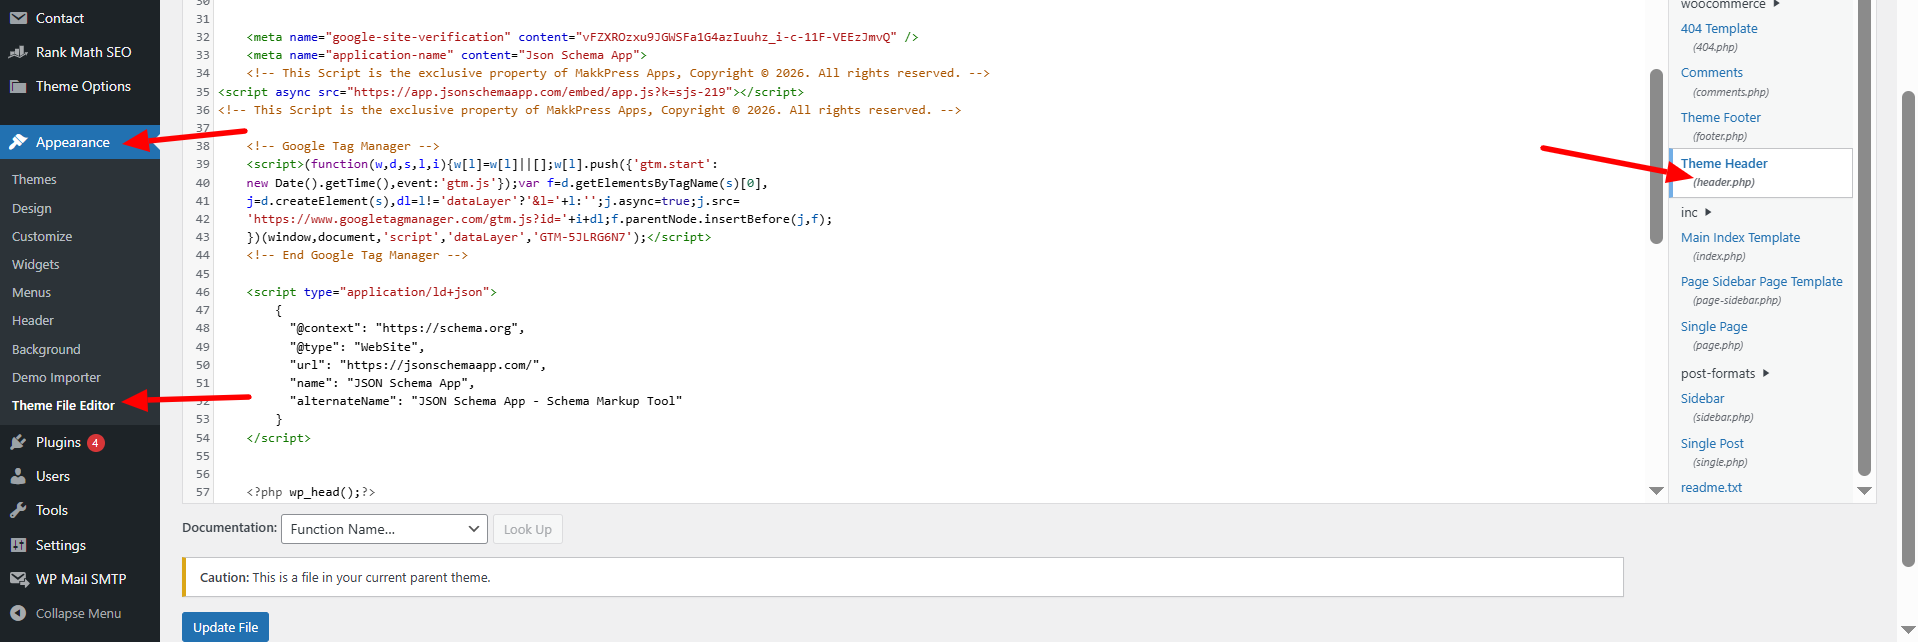Open the Theme Footer file link

click(1720, 117)
